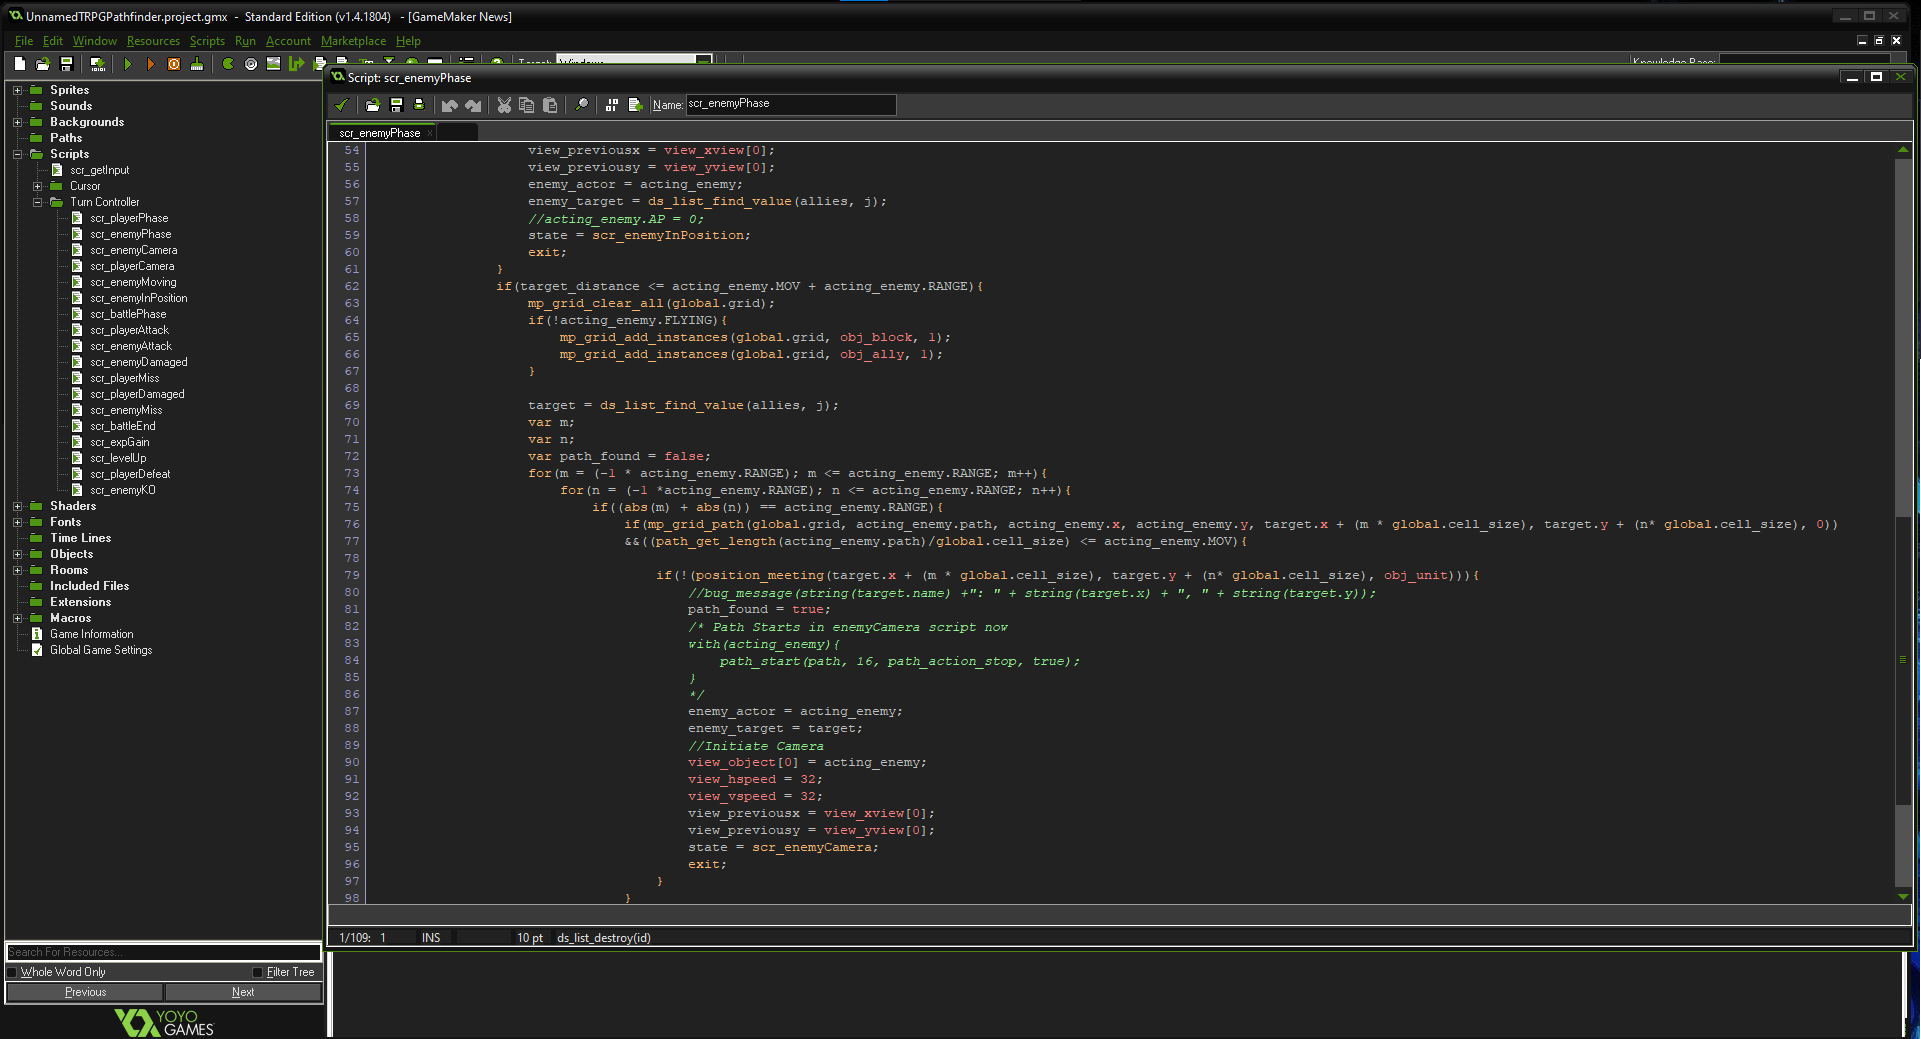Open an existing project from main toolbar
Screen dimensions: 1921x1039
click(x=43, y=64)
